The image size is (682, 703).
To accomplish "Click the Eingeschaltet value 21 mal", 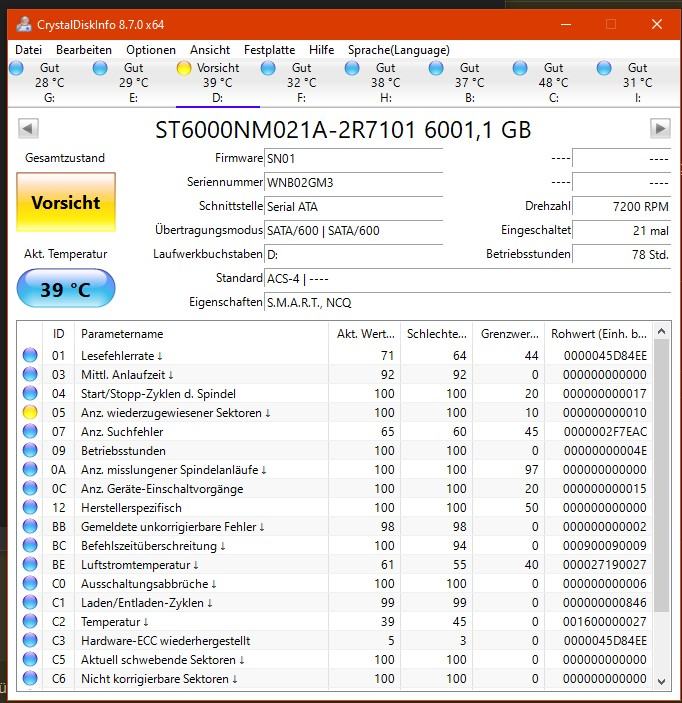I will [x=621, y=231].
